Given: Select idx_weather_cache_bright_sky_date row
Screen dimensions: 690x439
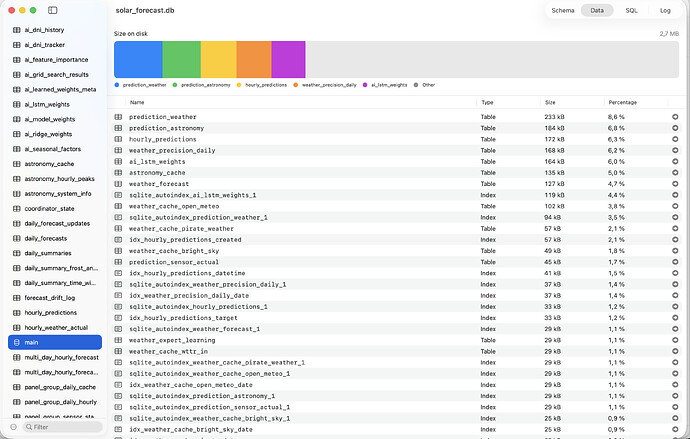Looking at the screenshot, I should (x=396, y=429).
